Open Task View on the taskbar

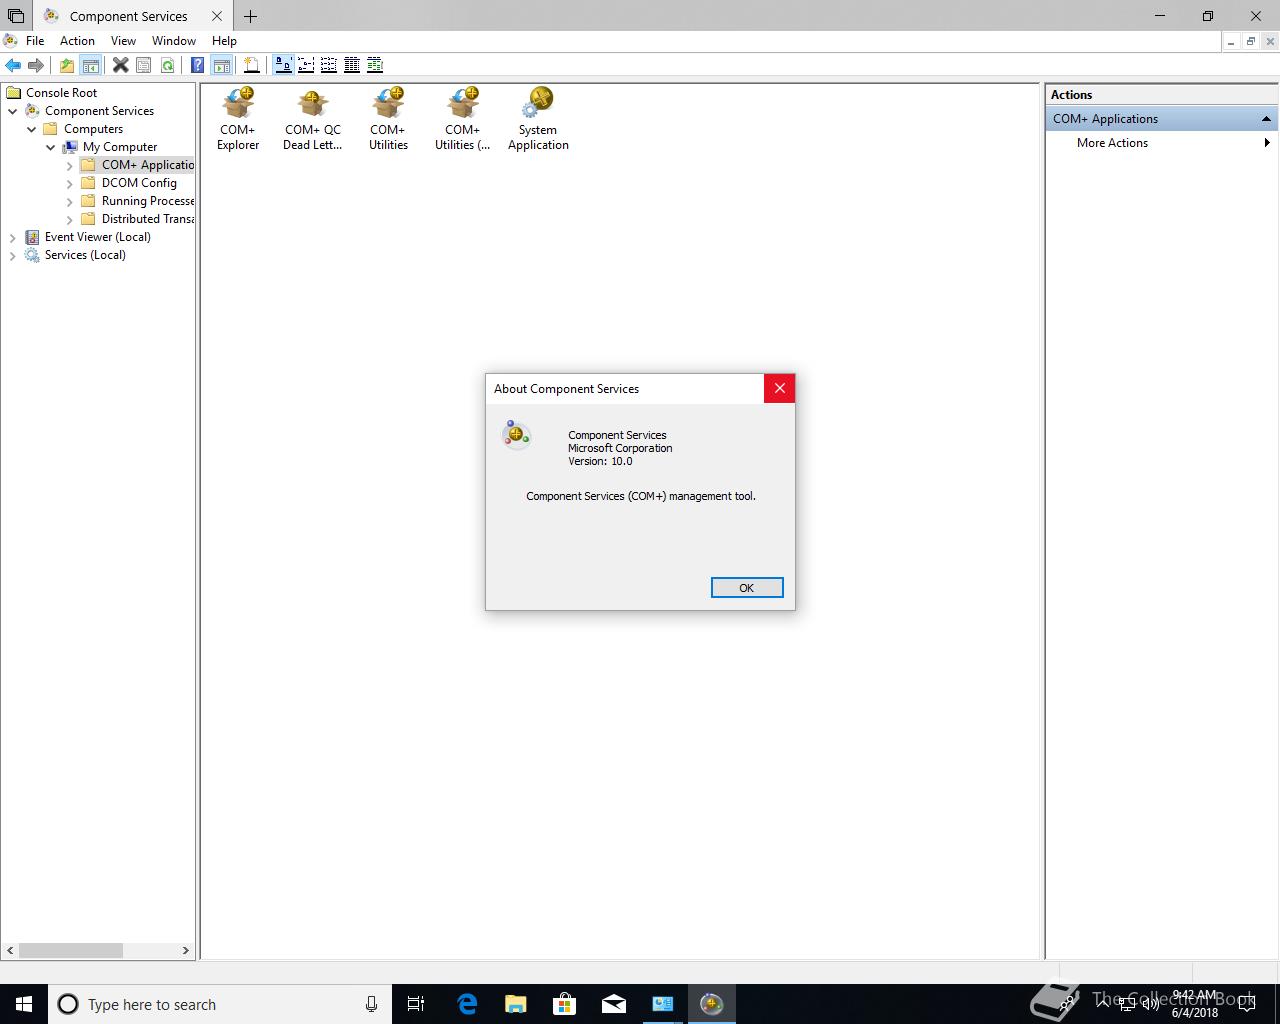click(x=416, y=1004)
